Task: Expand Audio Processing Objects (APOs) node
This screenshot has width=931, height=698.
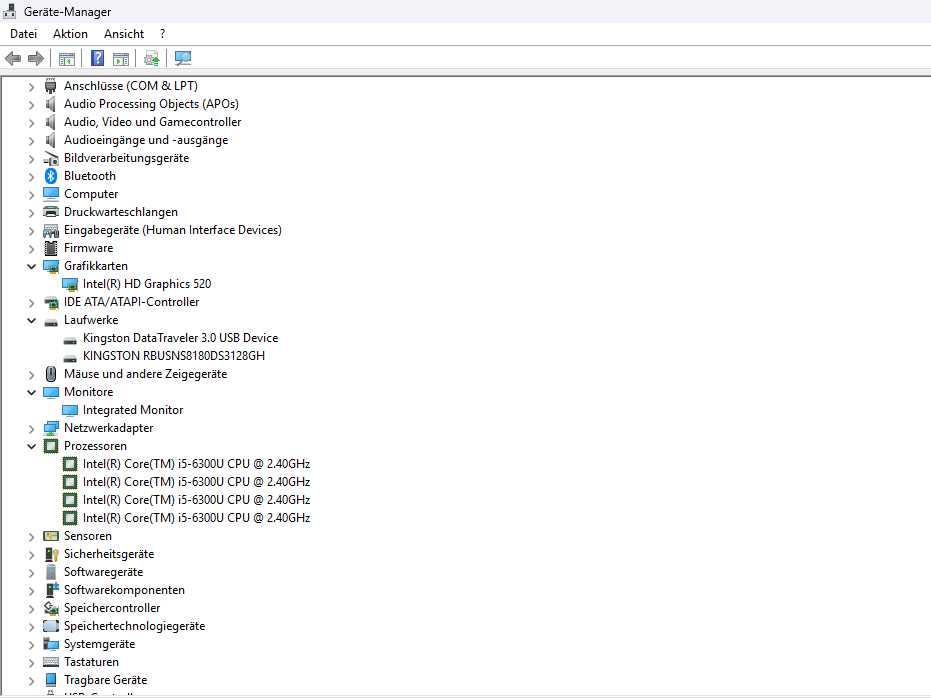Action: (x=31, y=104)
